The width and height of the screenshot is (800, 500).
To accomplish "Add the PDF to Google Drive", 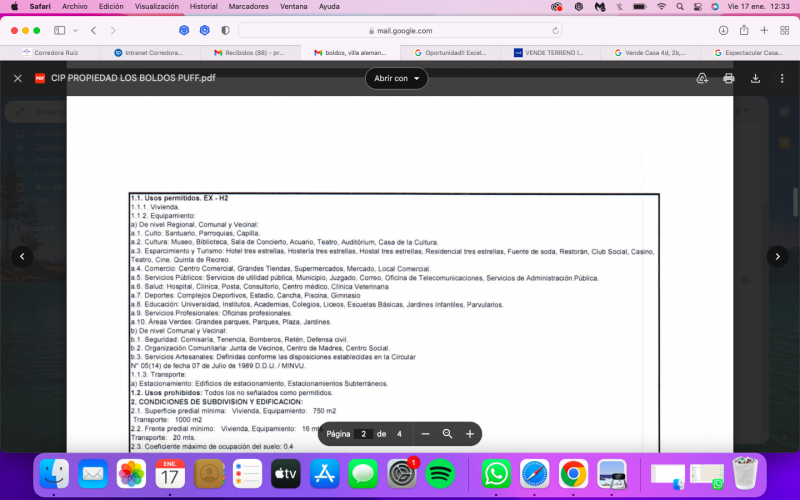I will [x=702, y=78].
